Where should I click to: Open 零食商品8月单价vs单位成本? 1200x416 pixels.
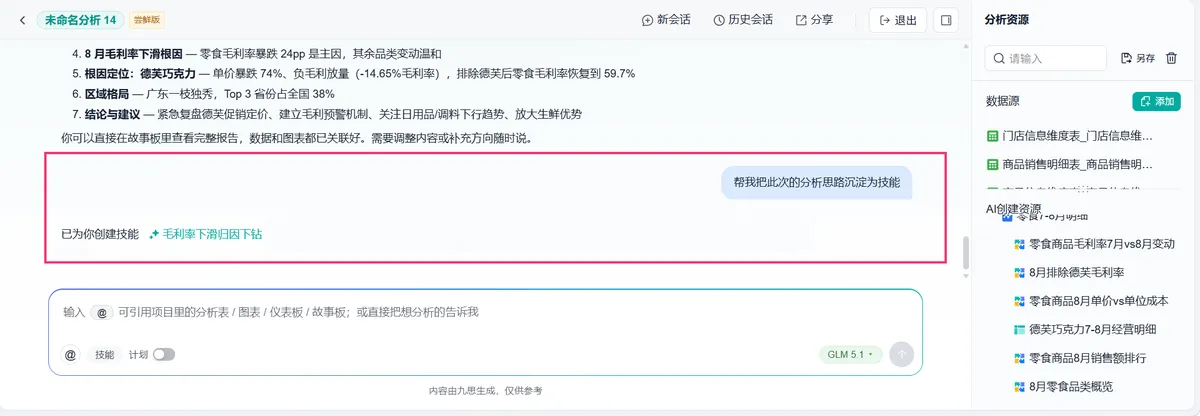pos(1101,301)
